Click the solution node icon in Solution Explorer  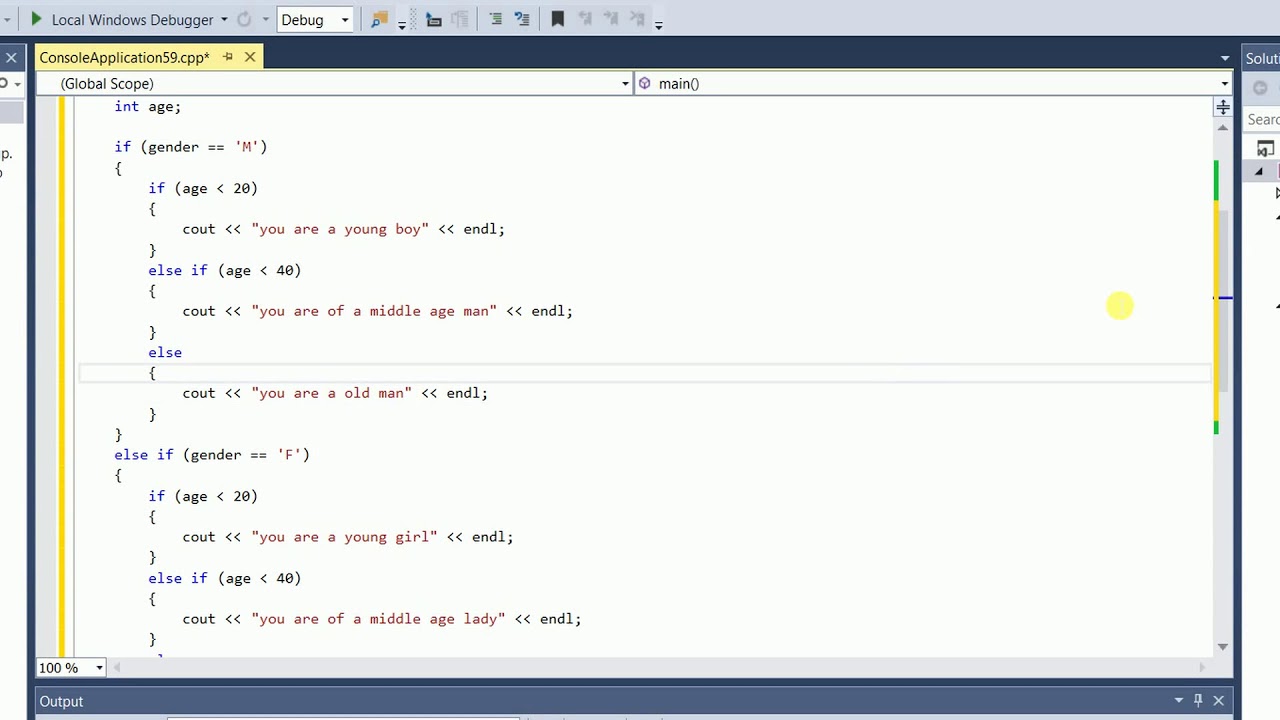1265,150
